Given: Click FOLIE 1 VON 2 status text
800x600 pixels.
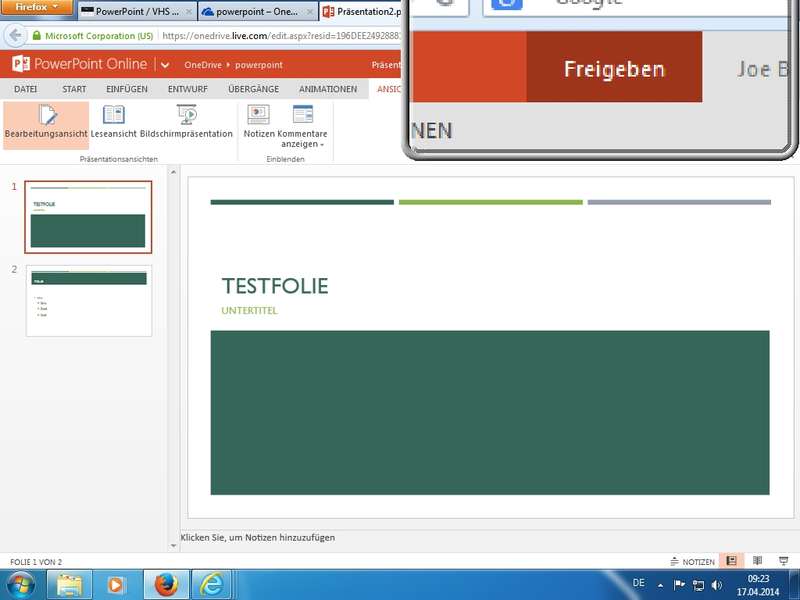Looking at the screenshot, I should point(36,562).
